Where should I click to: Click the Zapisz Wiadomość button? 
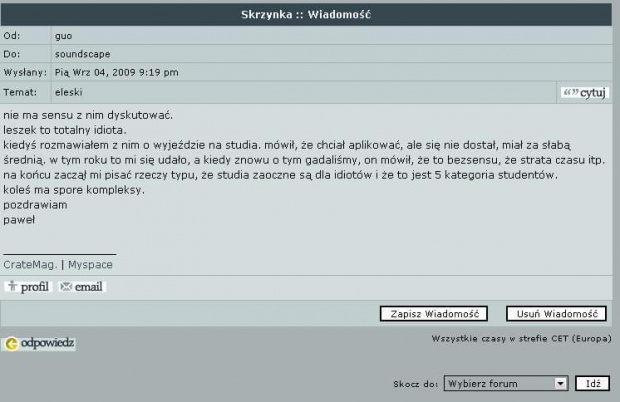(433, 314)
